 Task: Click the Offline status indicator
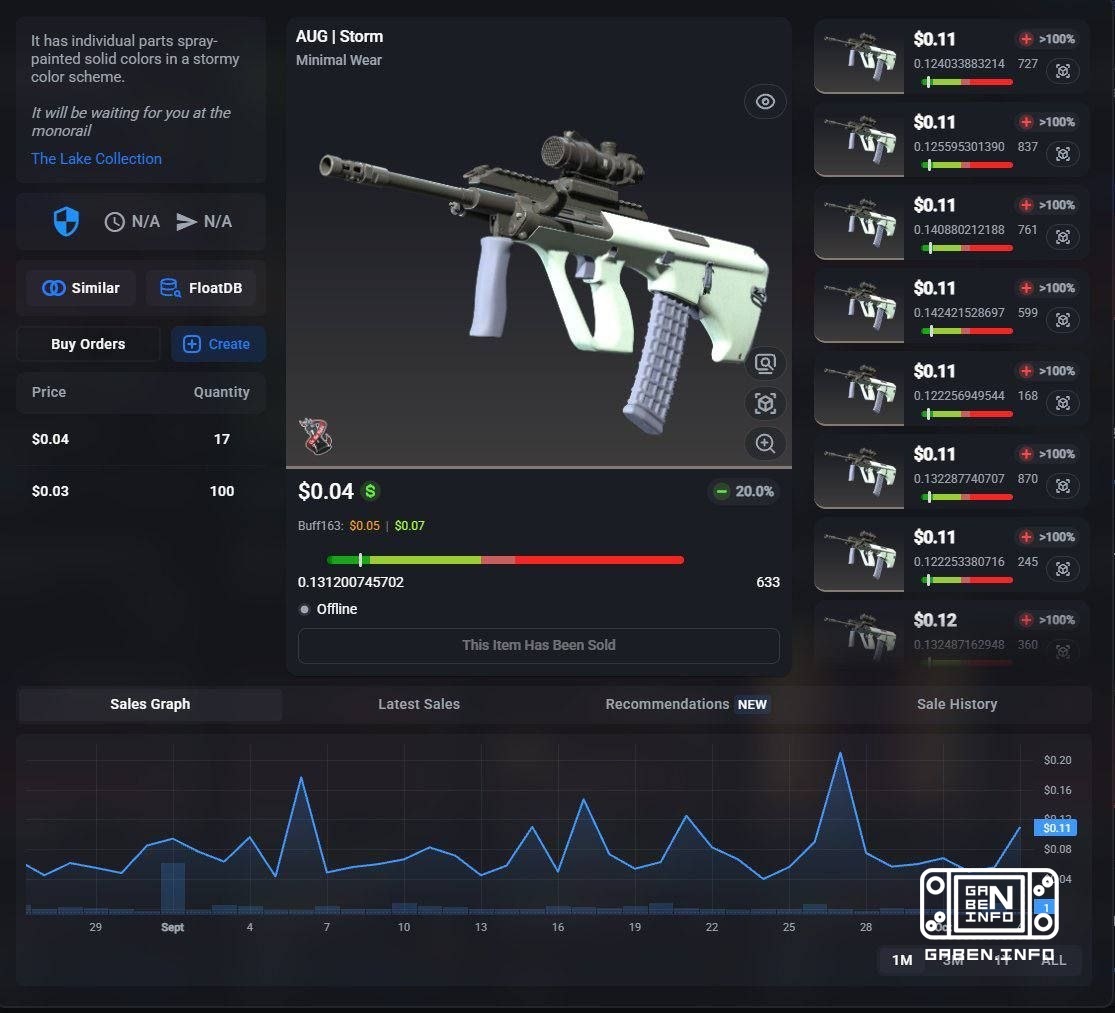[x=329, y=609]
